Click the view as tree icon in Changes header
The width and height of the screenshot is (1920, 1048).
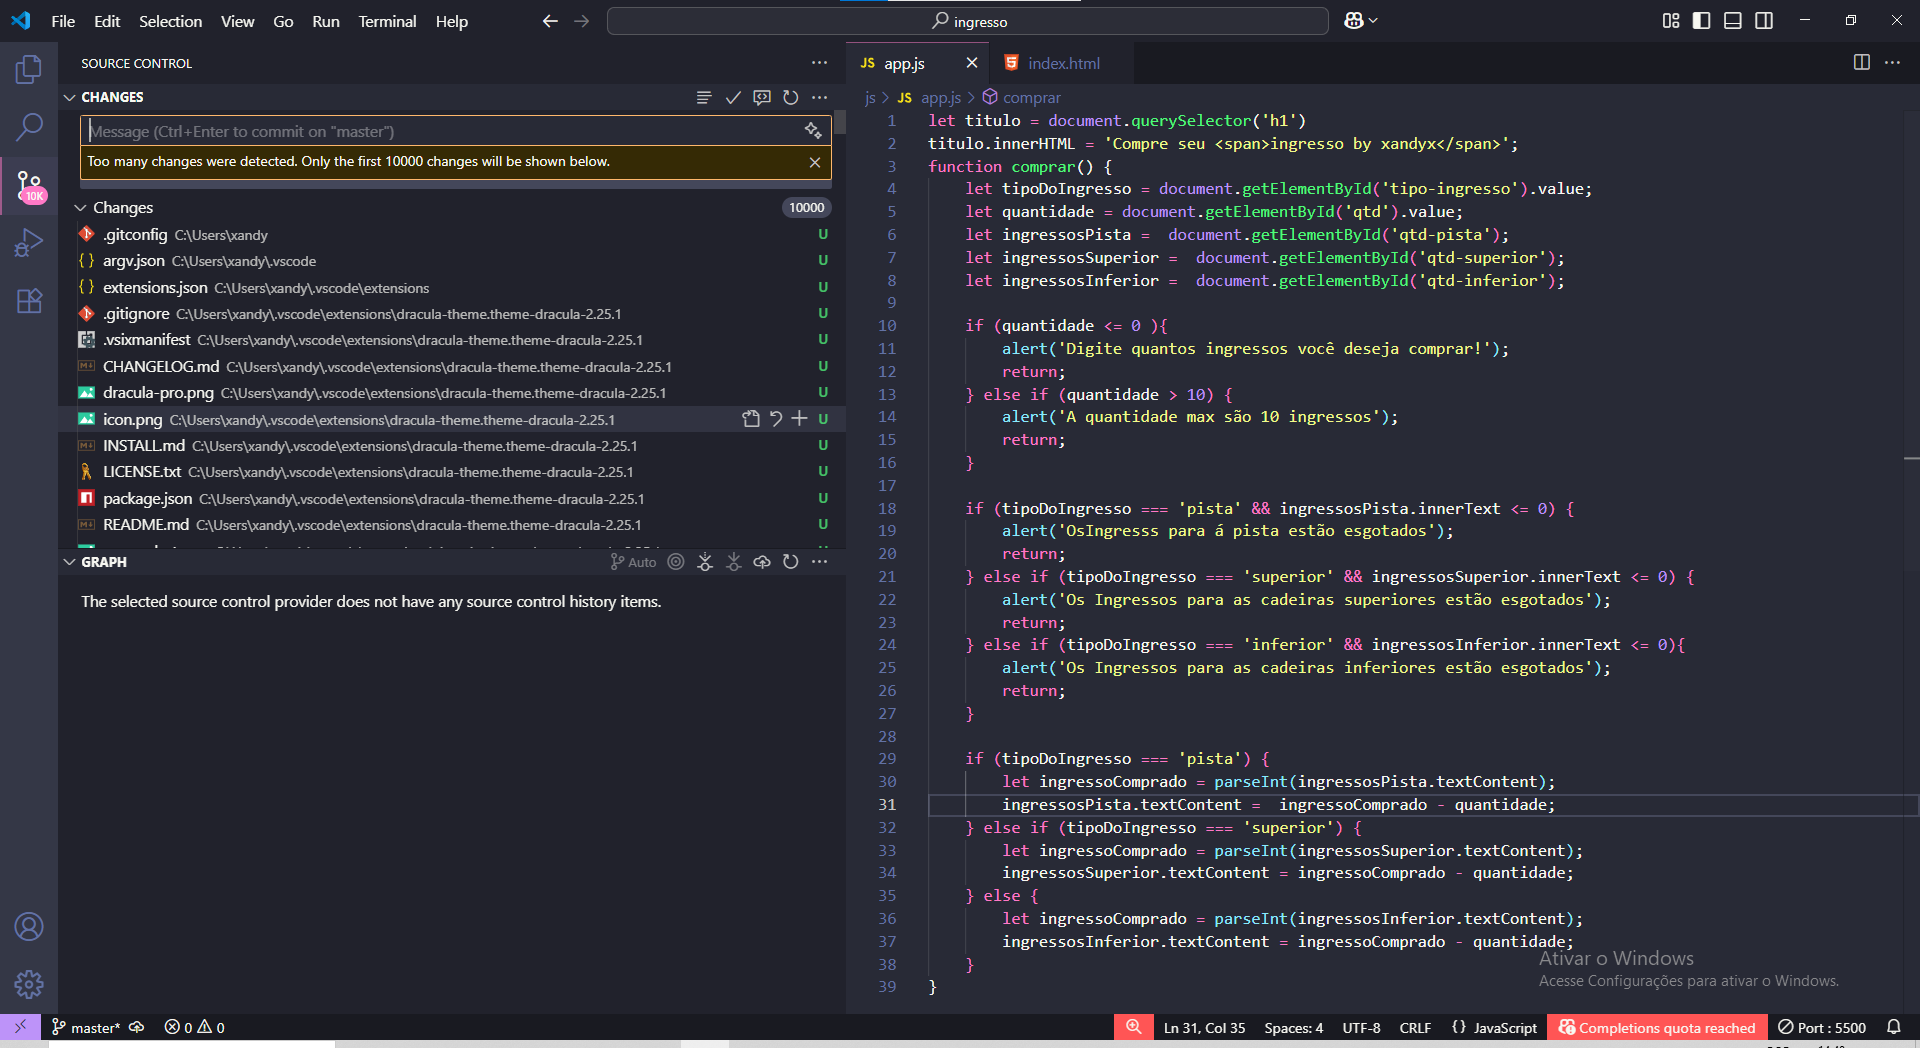(704, 97)
